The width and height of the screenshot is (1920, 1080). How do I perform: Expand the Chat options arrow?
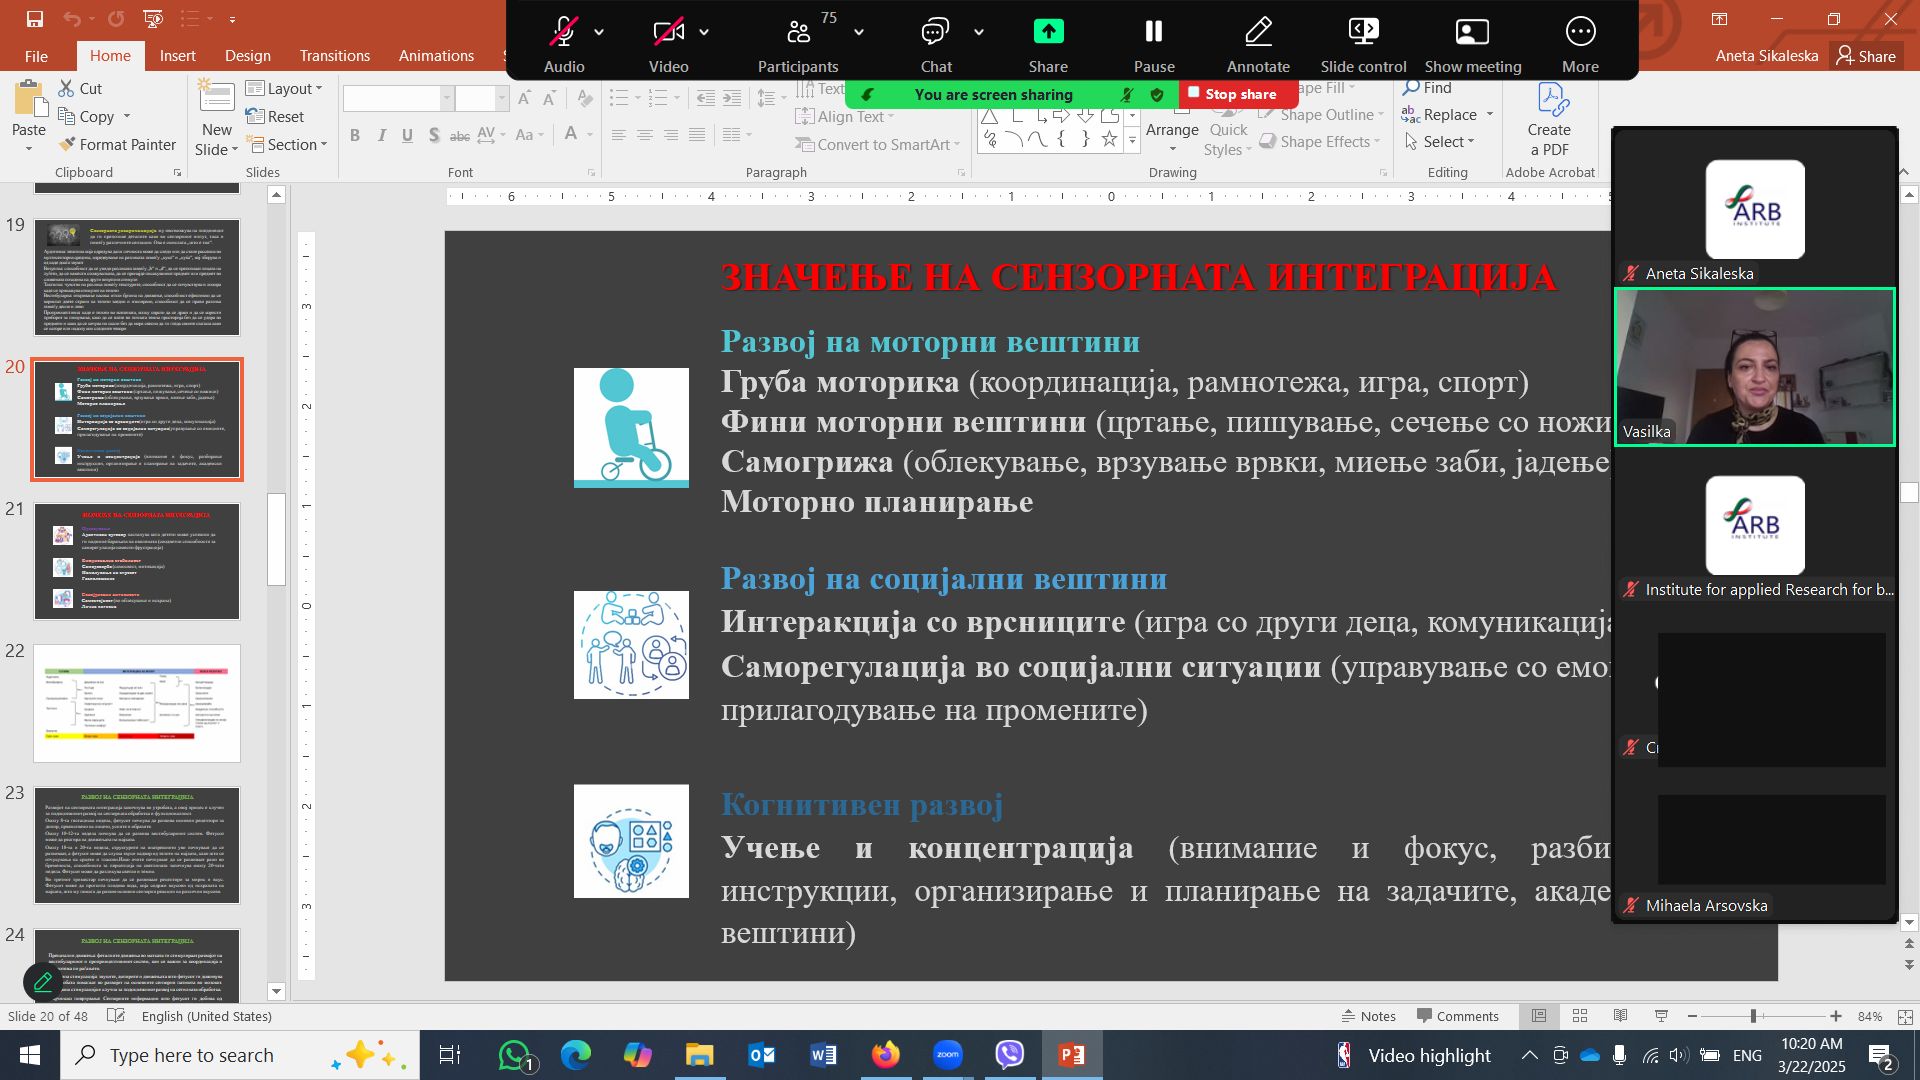(979, 32)
